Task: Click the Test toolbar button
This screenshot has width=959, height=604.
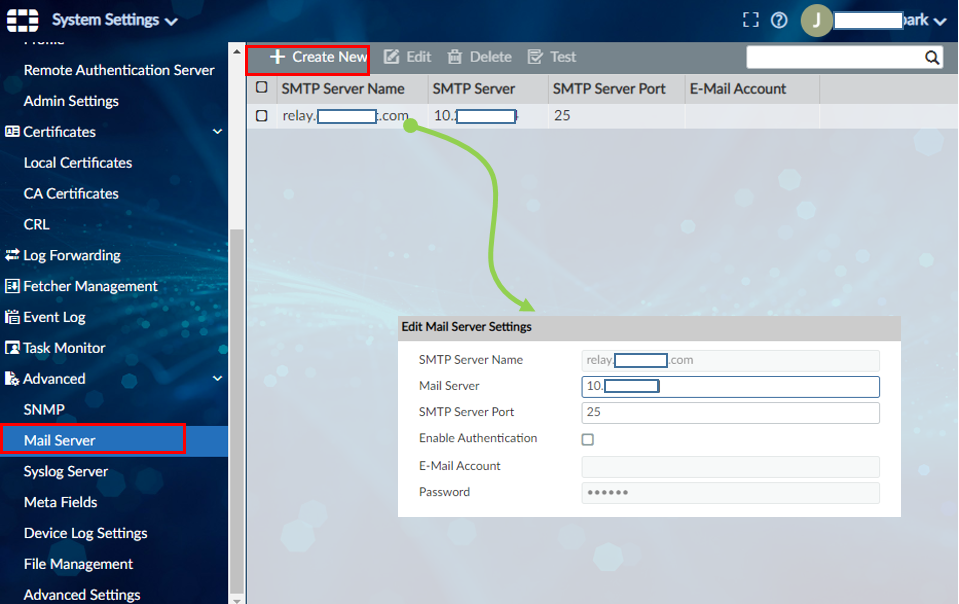Action: coord(552,57)
